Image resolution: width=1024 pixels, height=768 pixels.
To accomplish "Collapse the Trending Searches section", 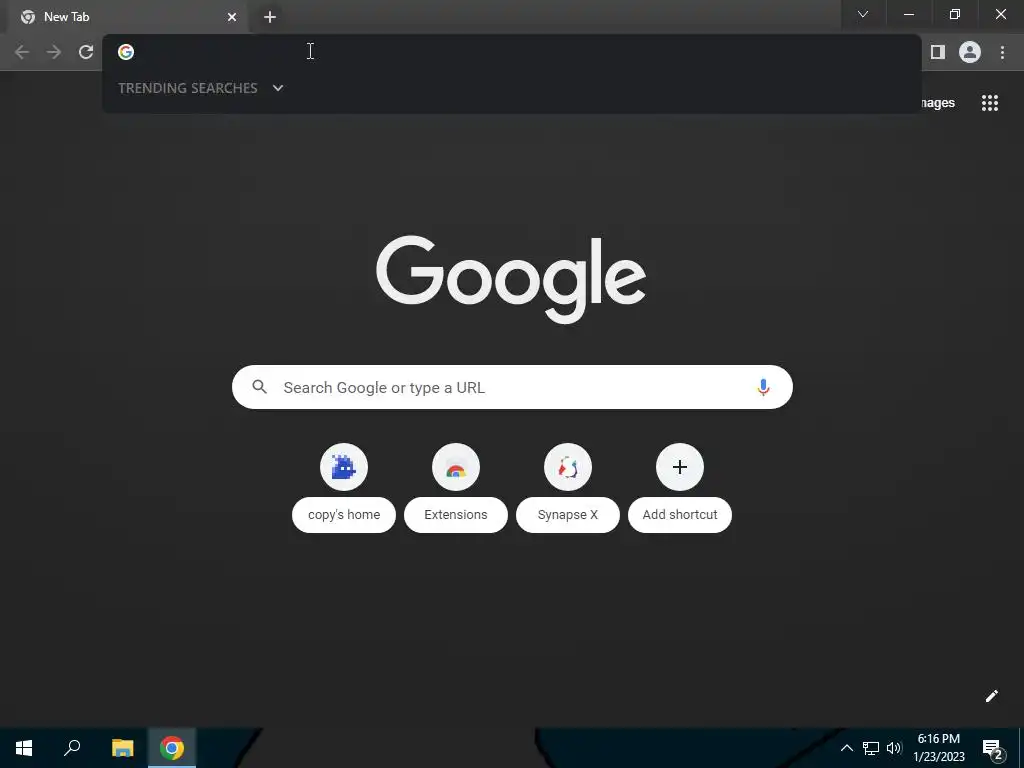I will [x=278, y=88].
